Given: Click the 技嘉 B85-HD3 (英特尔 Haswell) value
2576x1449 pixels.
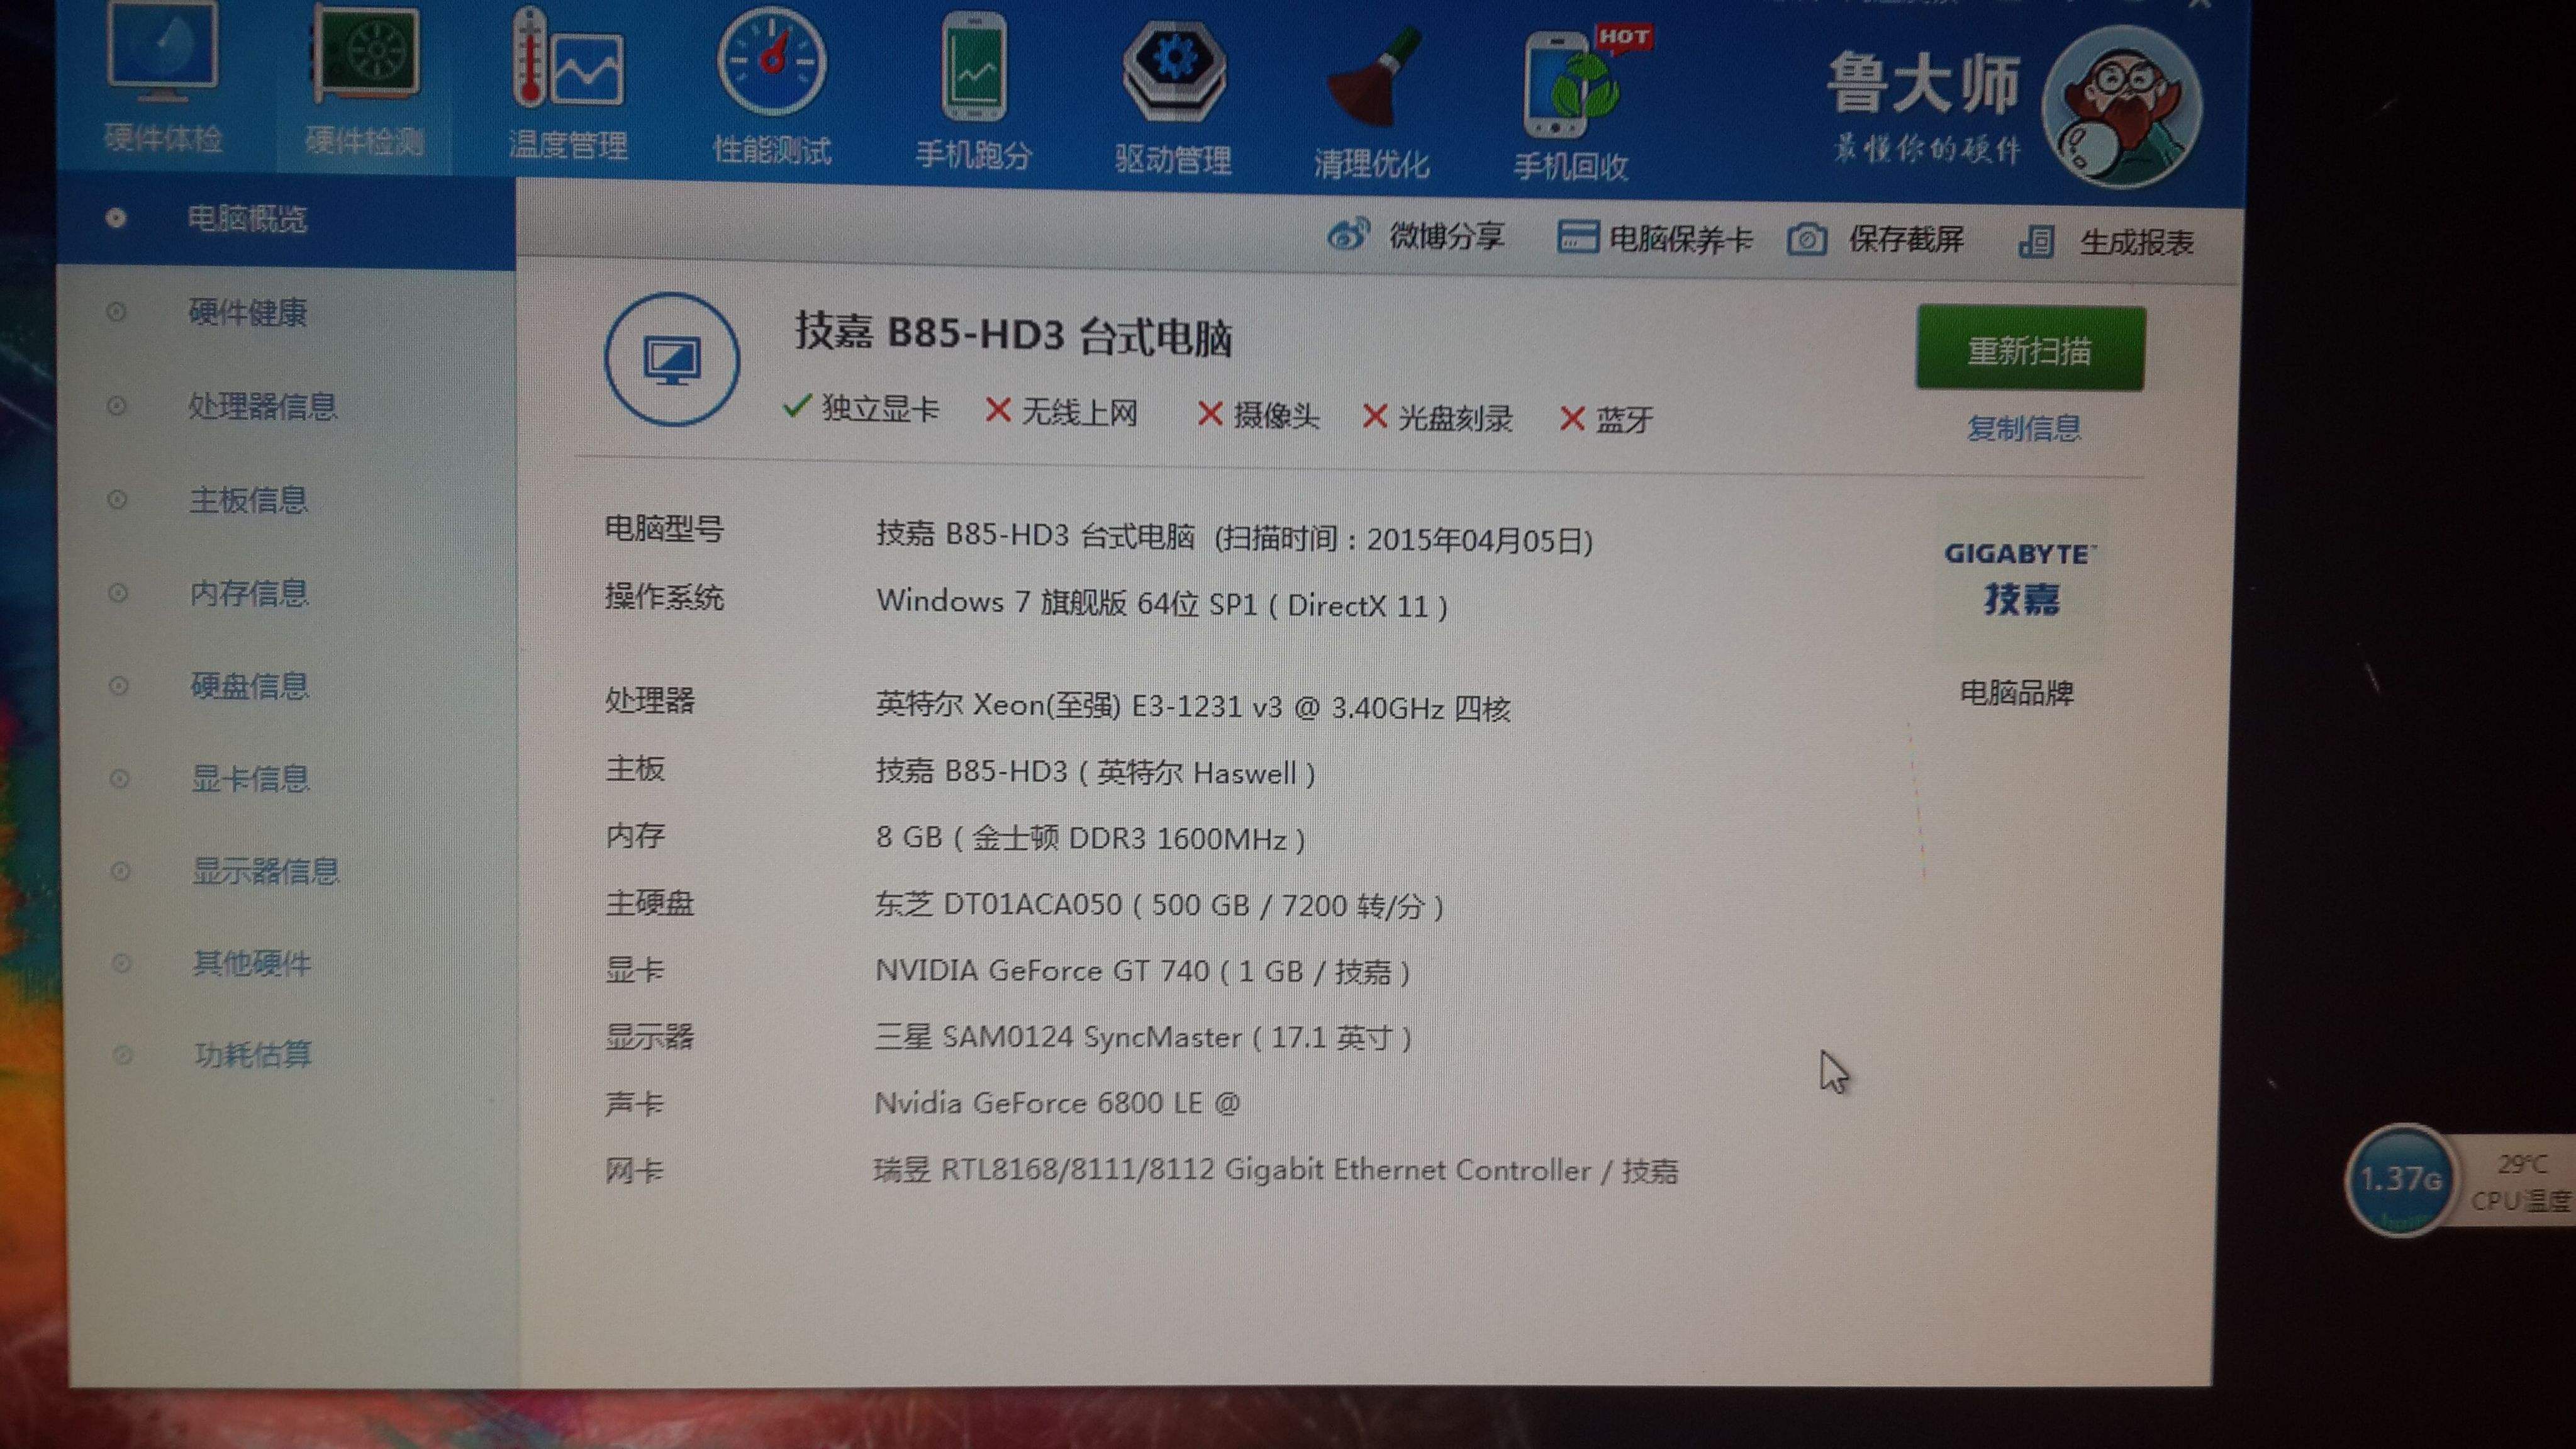Looking at the screenshot, I should [x=1096, y=772].
